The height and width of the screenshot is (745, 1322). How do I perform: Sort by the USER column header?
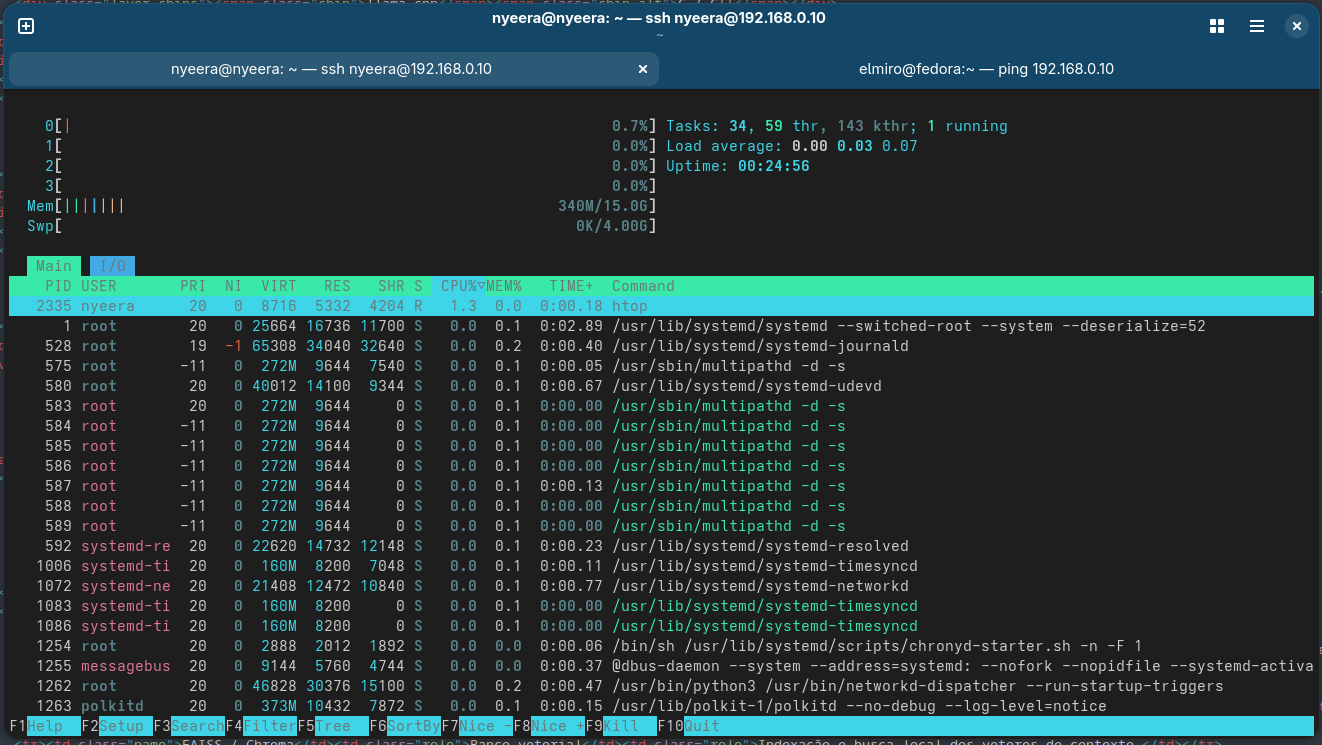pyautogui.click(x=100, y=286)
